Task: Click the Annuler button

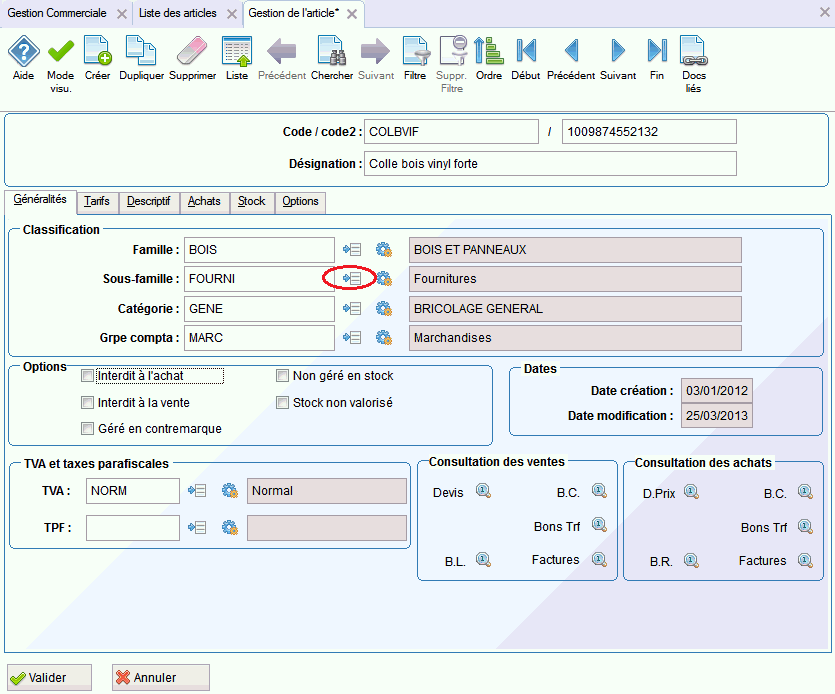Action: pos(160,677)
